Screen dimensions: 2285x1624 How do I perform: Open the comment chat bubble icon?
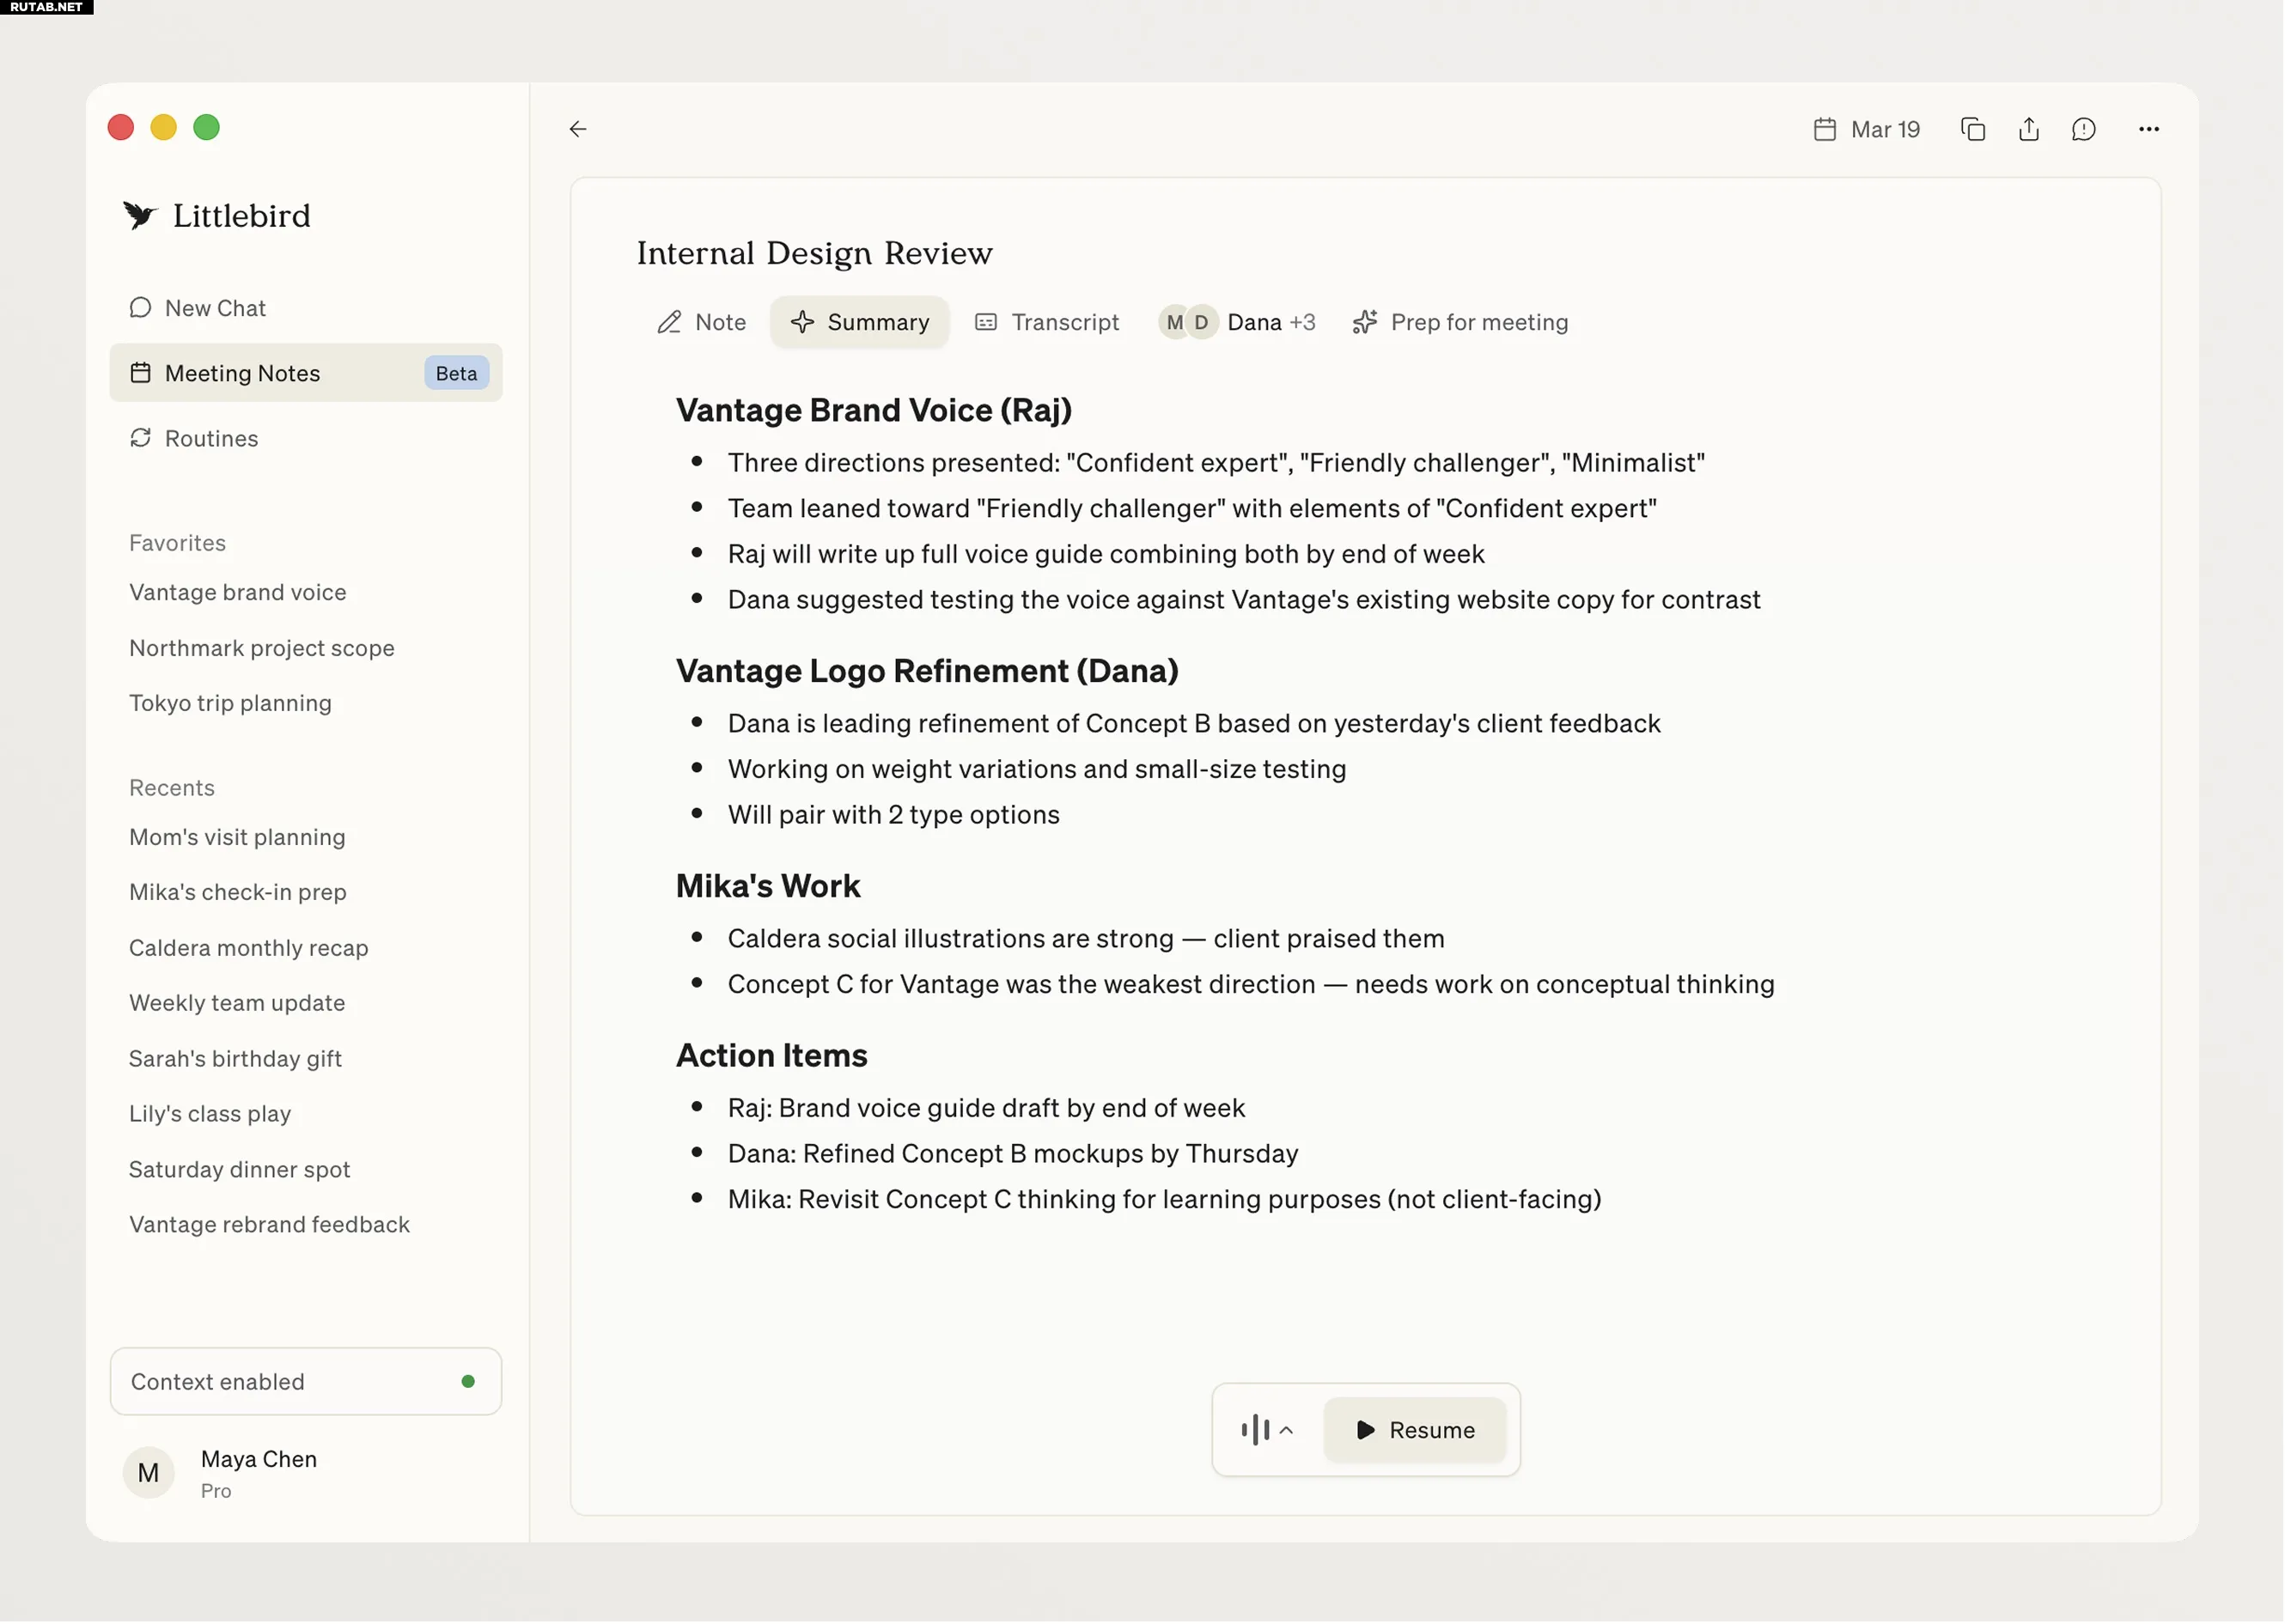2083,129
